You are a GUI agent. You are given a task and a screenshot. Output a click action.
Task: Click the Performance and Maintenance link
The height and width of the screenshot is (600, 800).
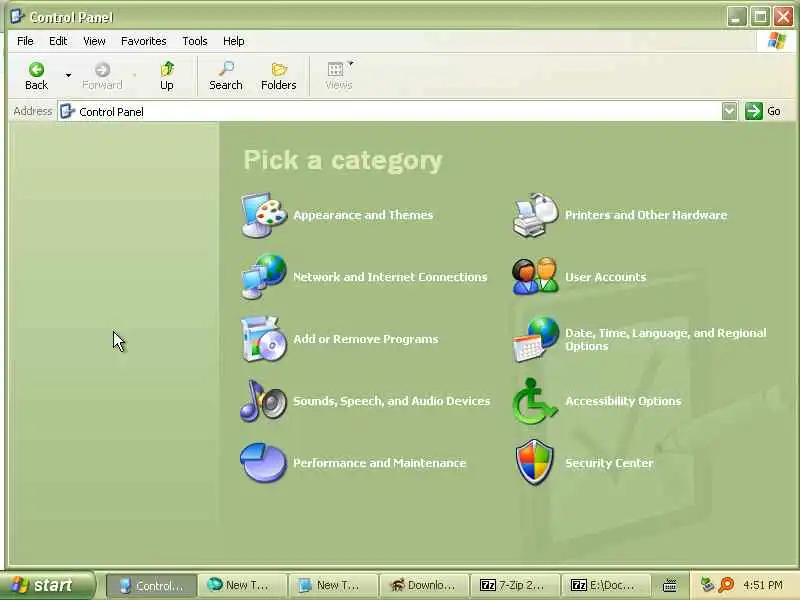pyautogui.click(x=380, y=463)
